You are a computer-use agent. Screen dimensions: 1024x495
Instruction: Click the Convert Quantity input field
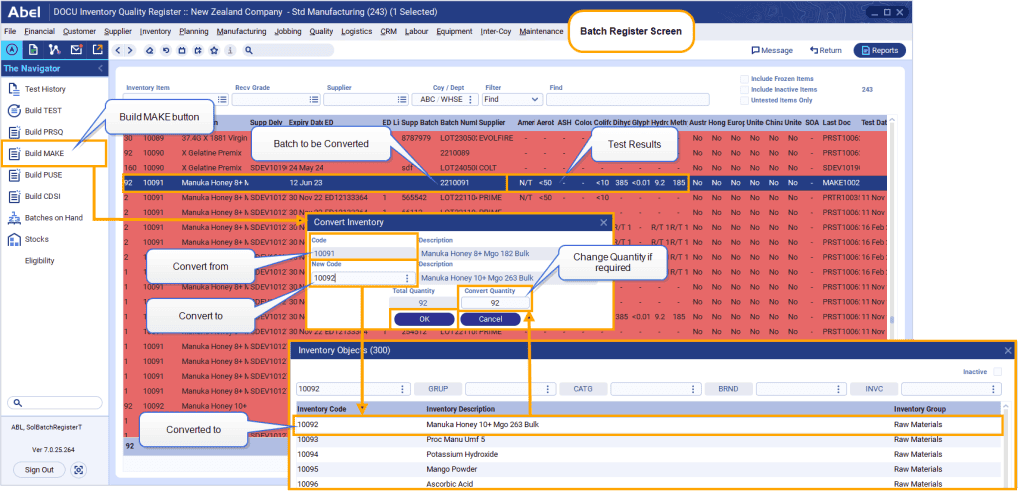(495, 303)
